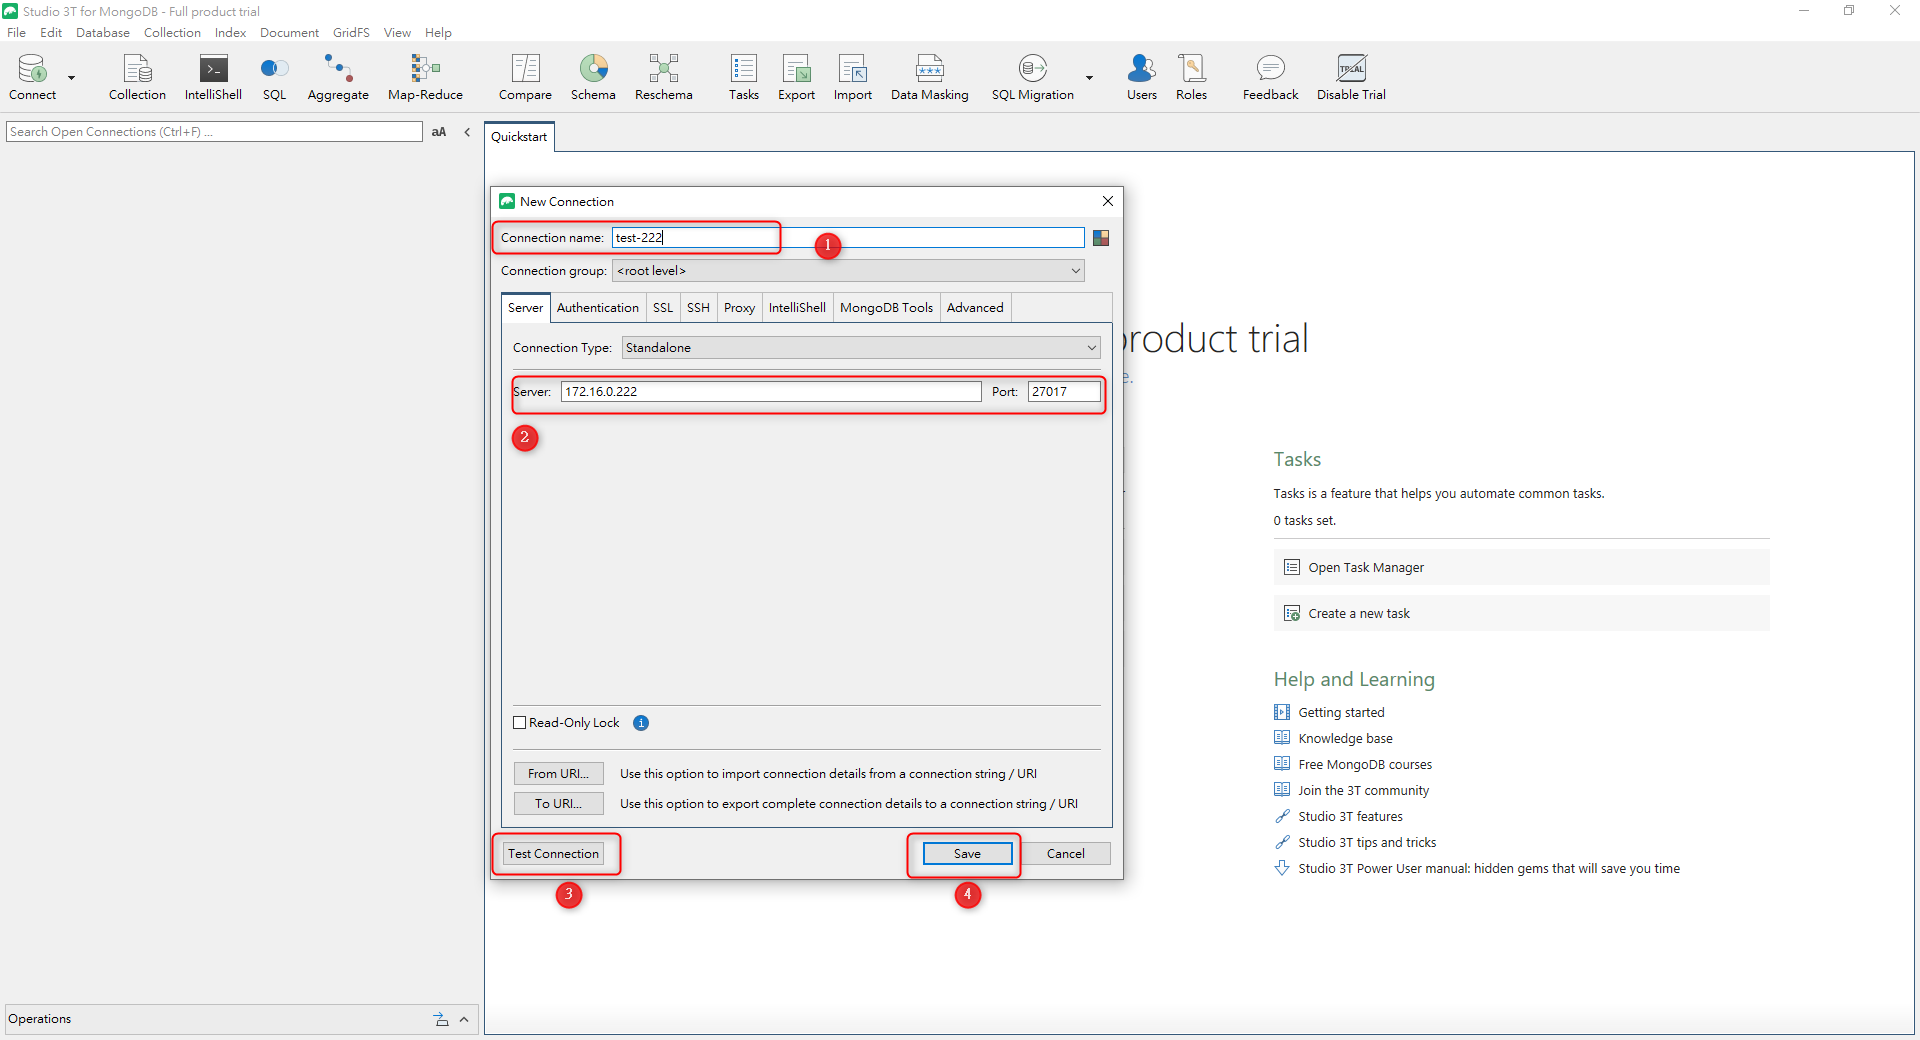Viewport: 1920px width, 1040px height.
Task: Open IntelliShell from the toolbar
Action: (213, 77)
